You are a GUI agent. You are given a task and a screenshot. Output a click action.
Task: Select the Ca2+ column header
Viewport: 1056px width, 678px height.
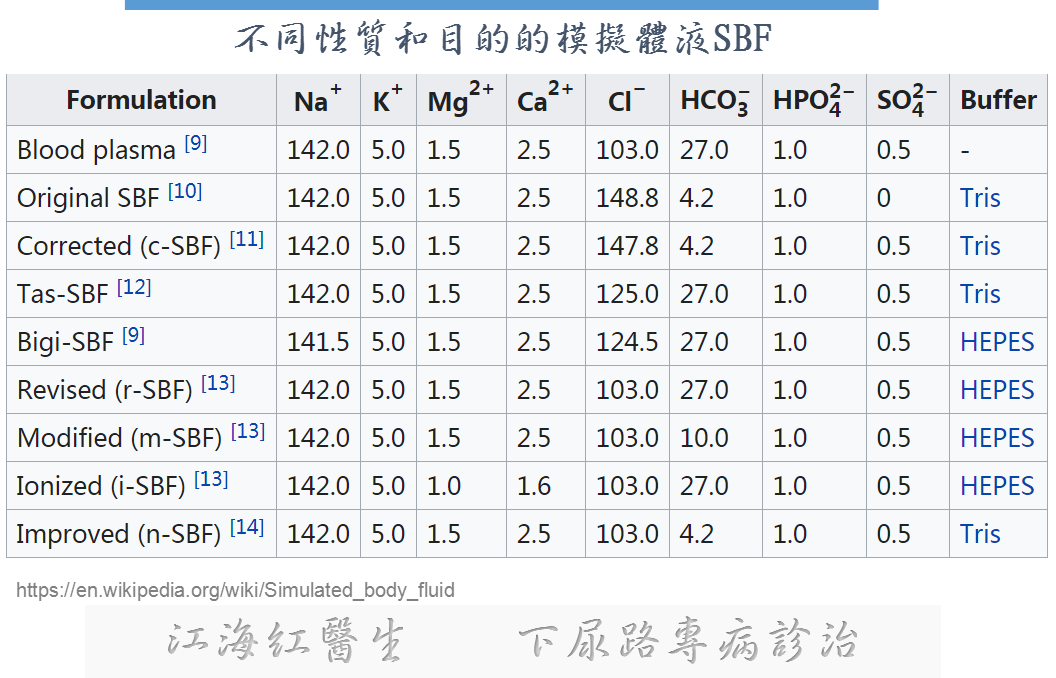(545, 100)
